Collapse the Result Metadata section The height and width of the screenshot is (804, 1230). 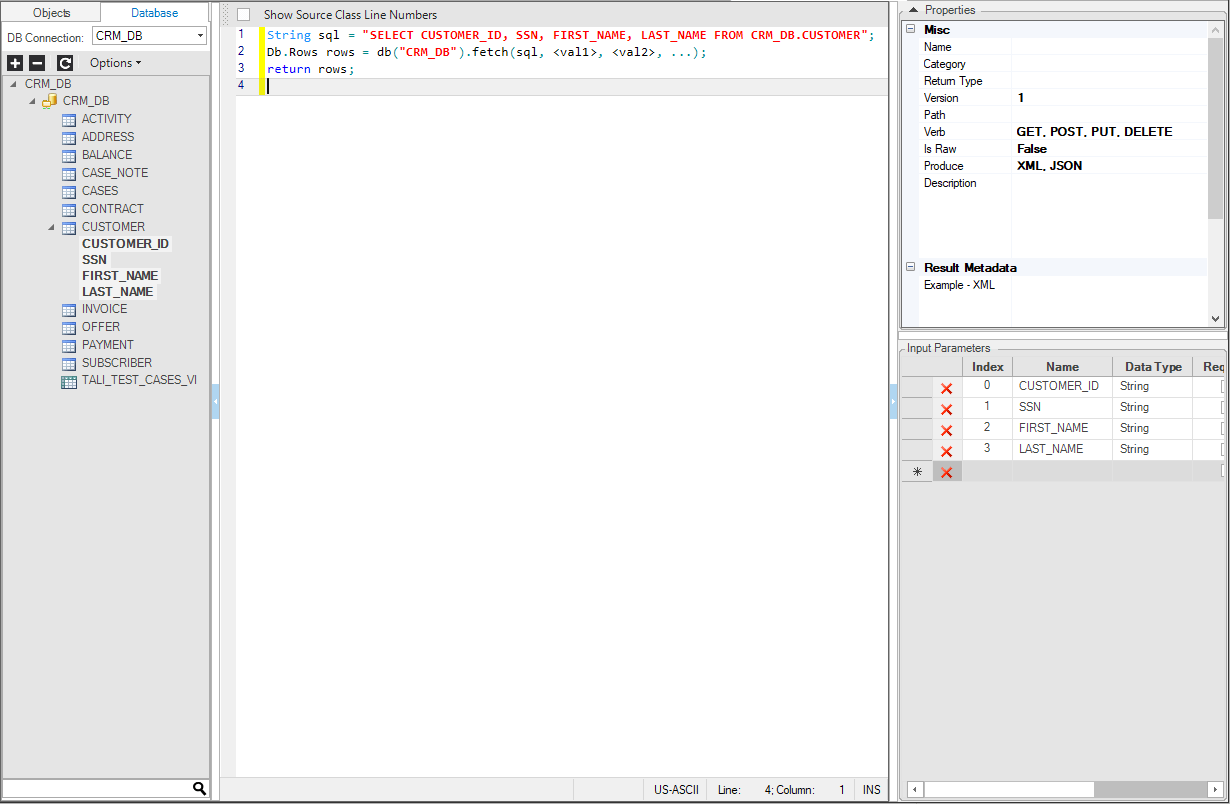click(x=911, y=268)
